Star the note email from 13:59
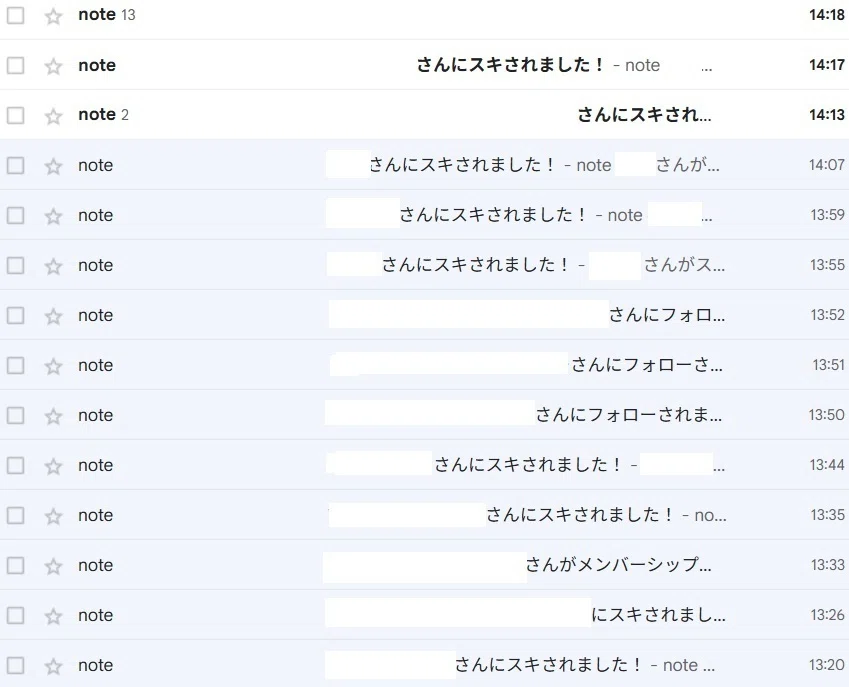This screenshot has width=849, height=687. click(53, 216)
